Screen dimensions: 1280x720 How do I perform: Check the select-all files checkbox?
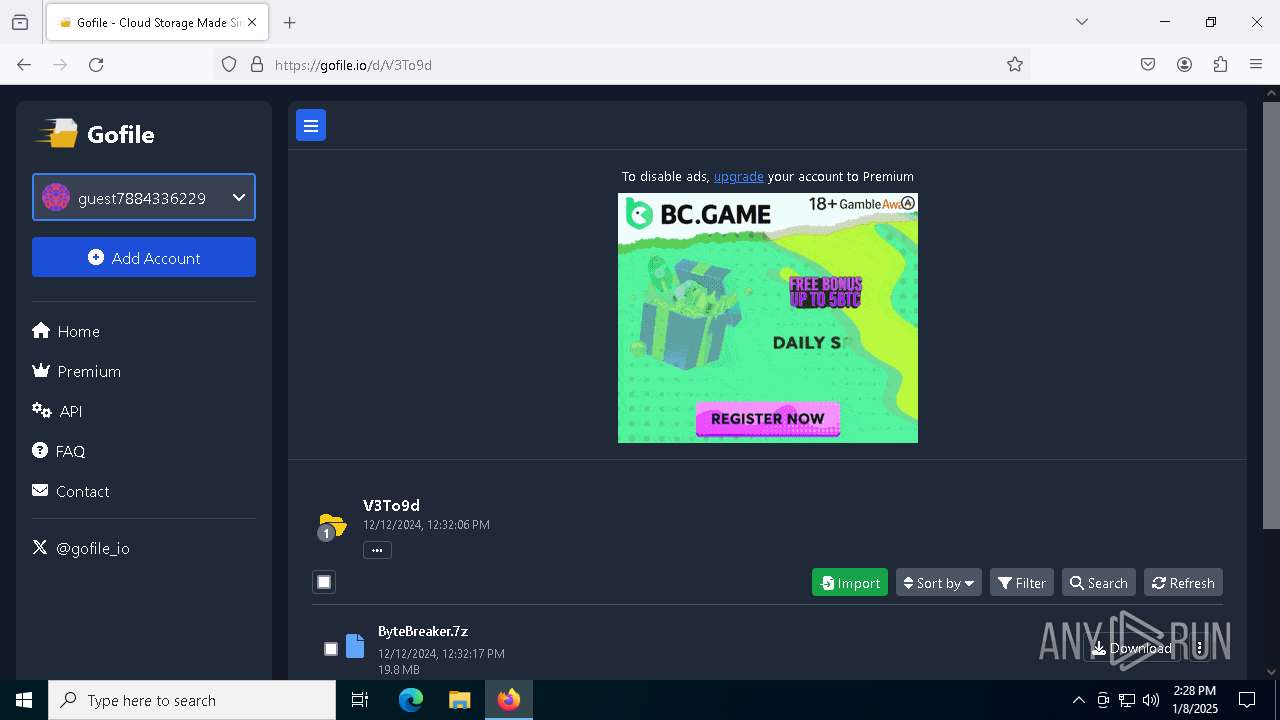(324, 582)
